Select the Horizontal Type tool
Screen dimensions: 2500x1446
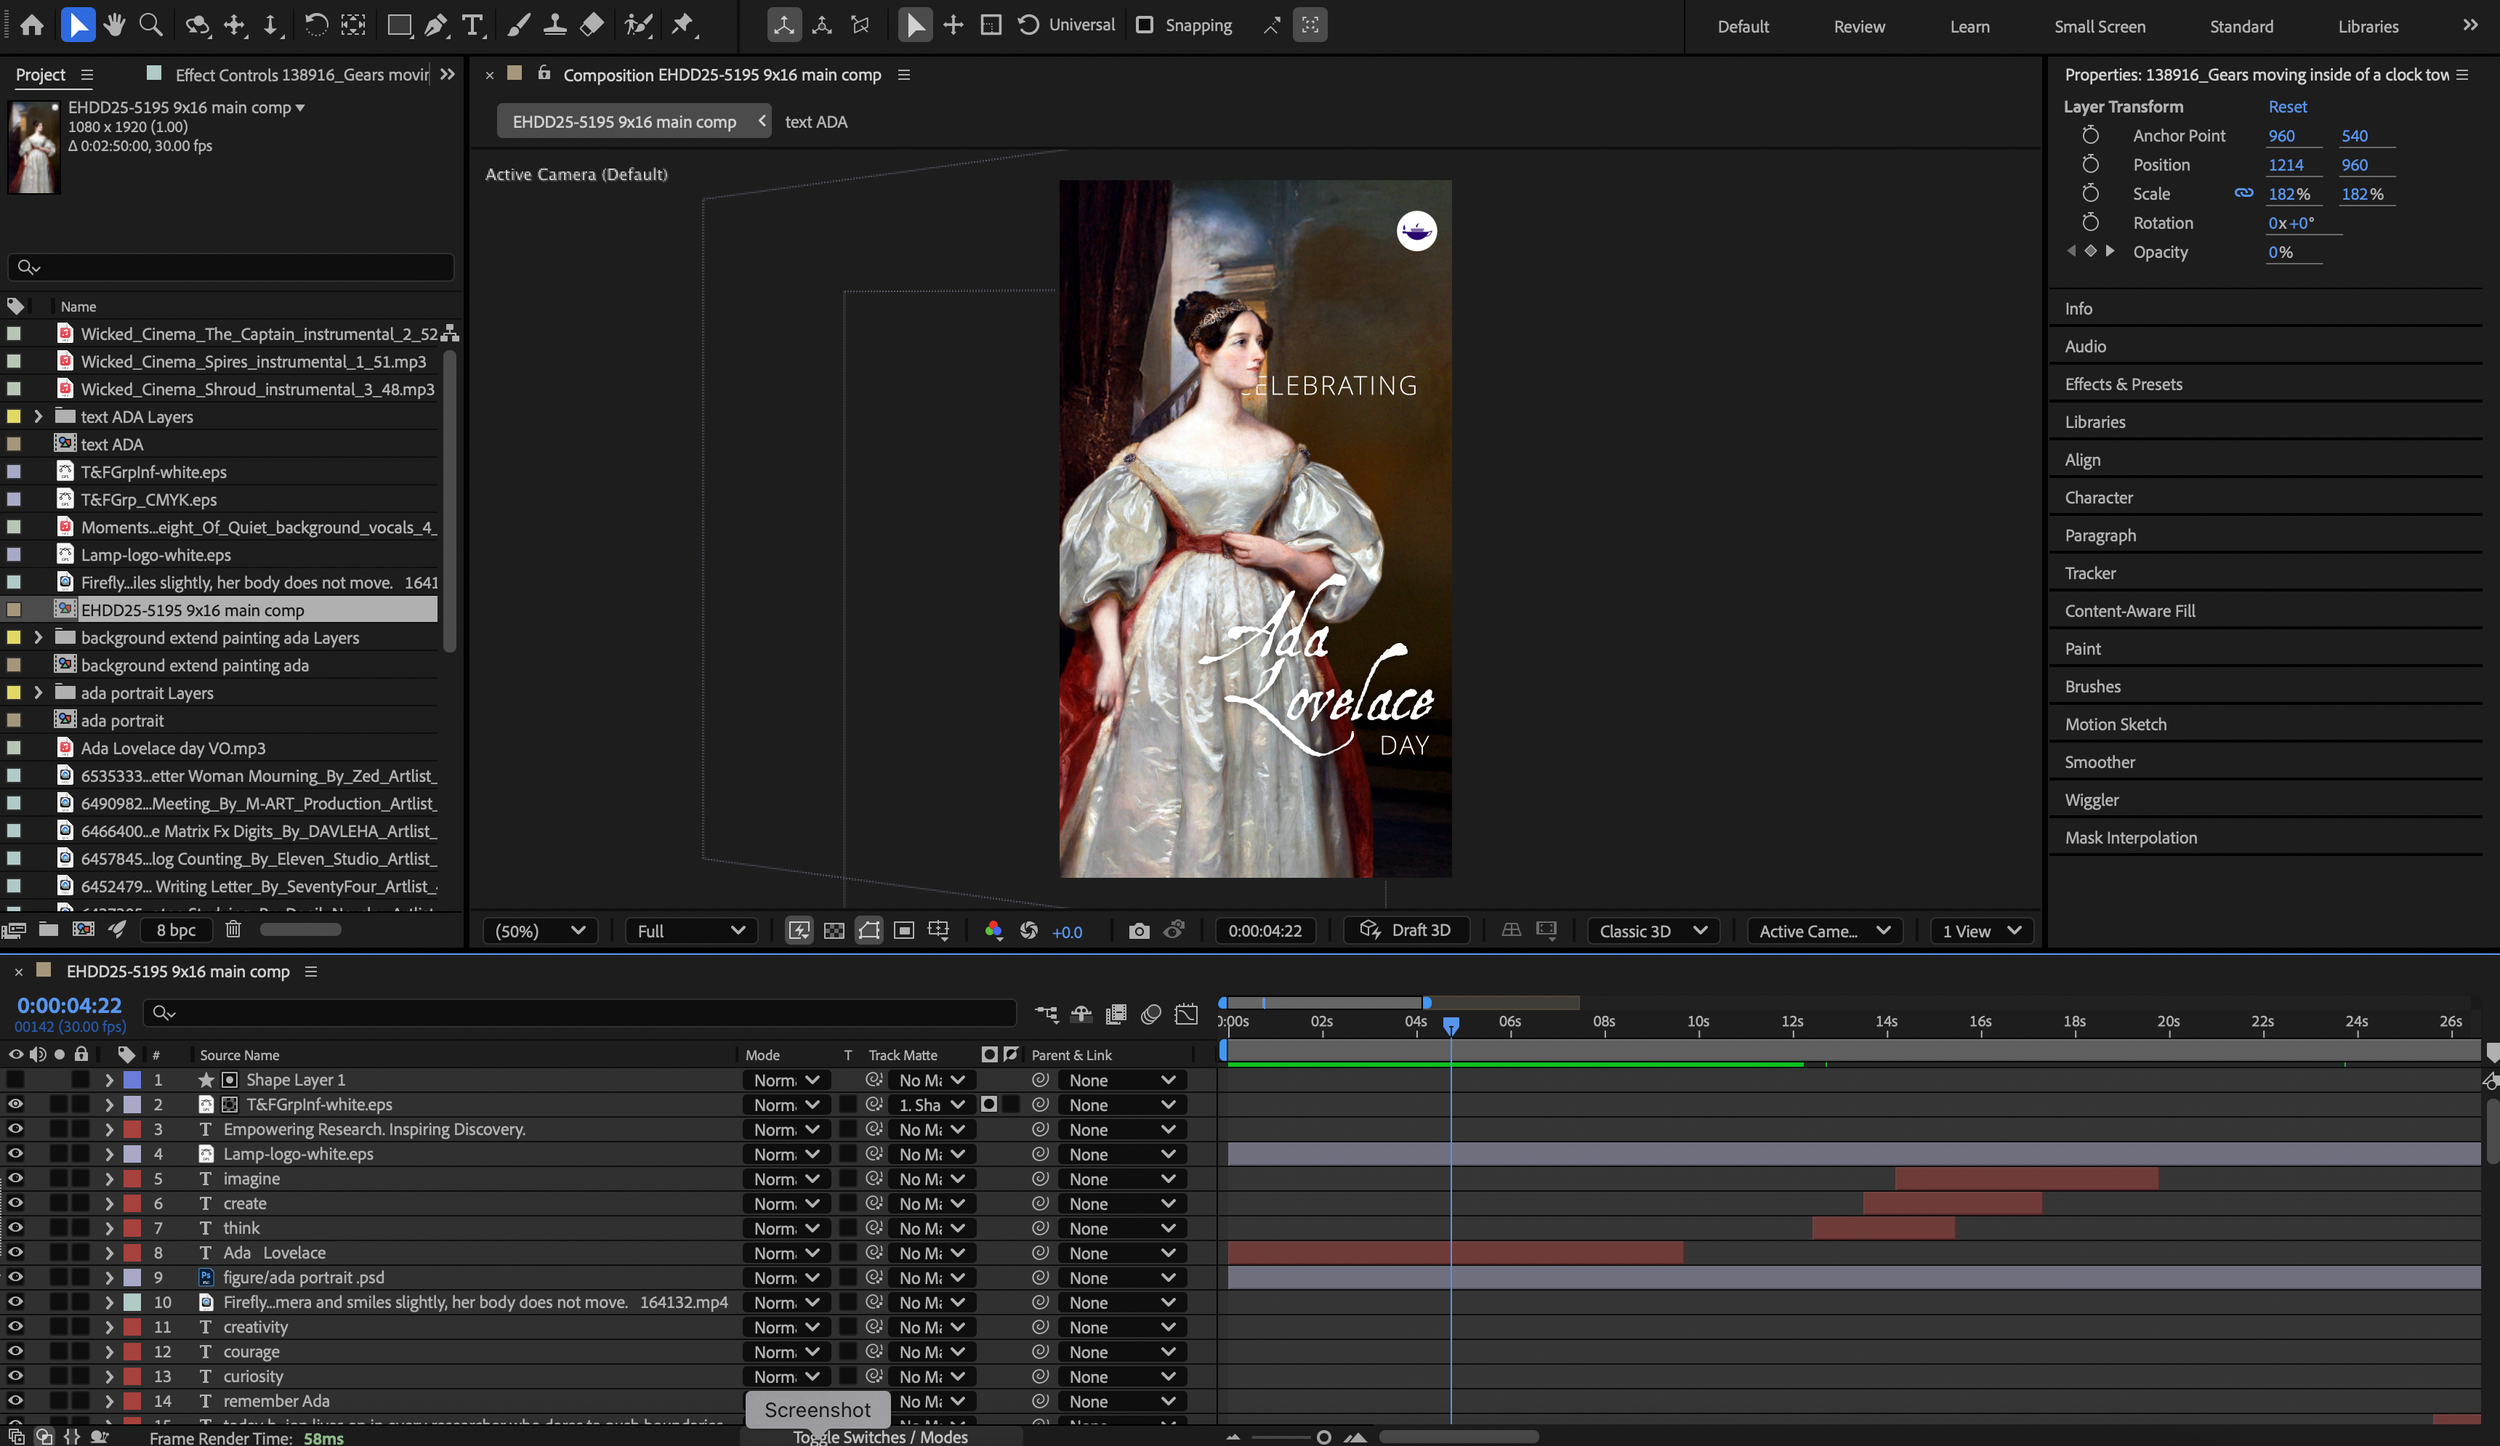pos(472,25)
